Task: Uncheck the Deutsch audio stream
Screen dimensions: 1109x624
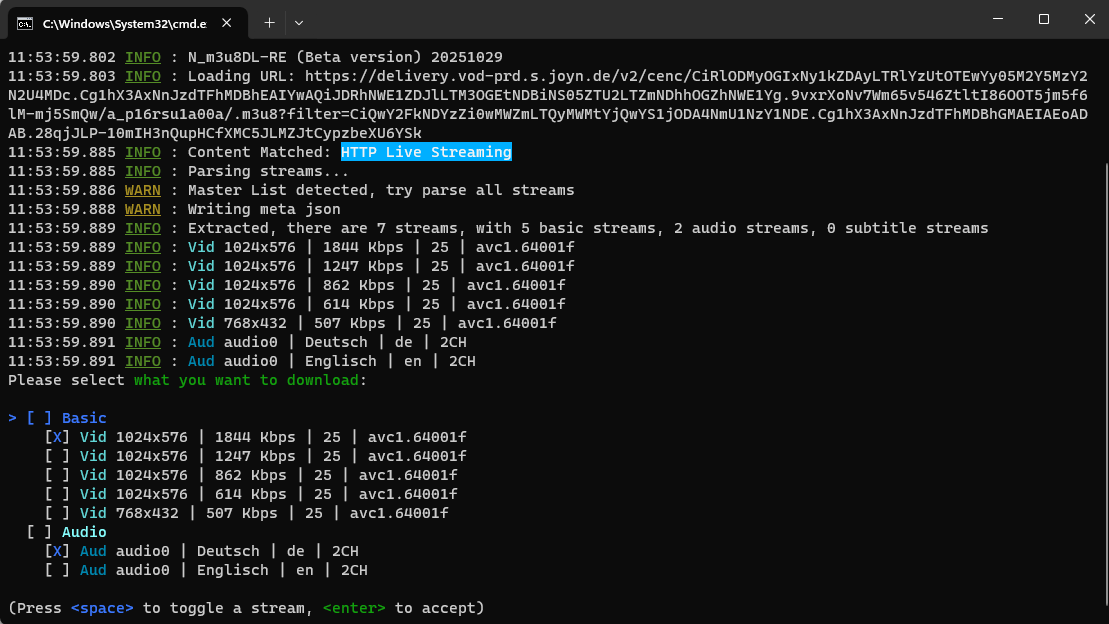Action: tap(57, 551)
